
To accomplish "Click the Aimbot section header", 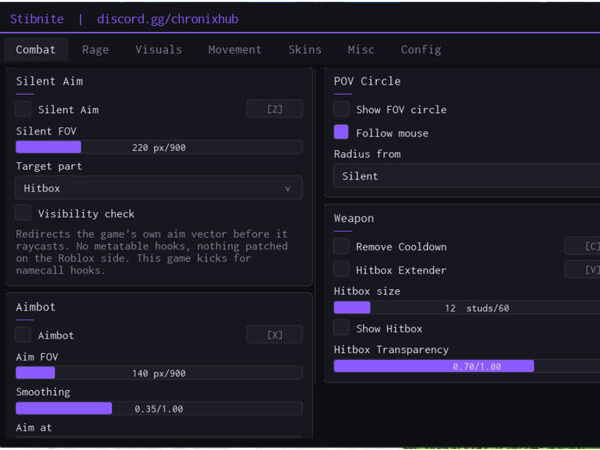I will (x=36, y=307).
